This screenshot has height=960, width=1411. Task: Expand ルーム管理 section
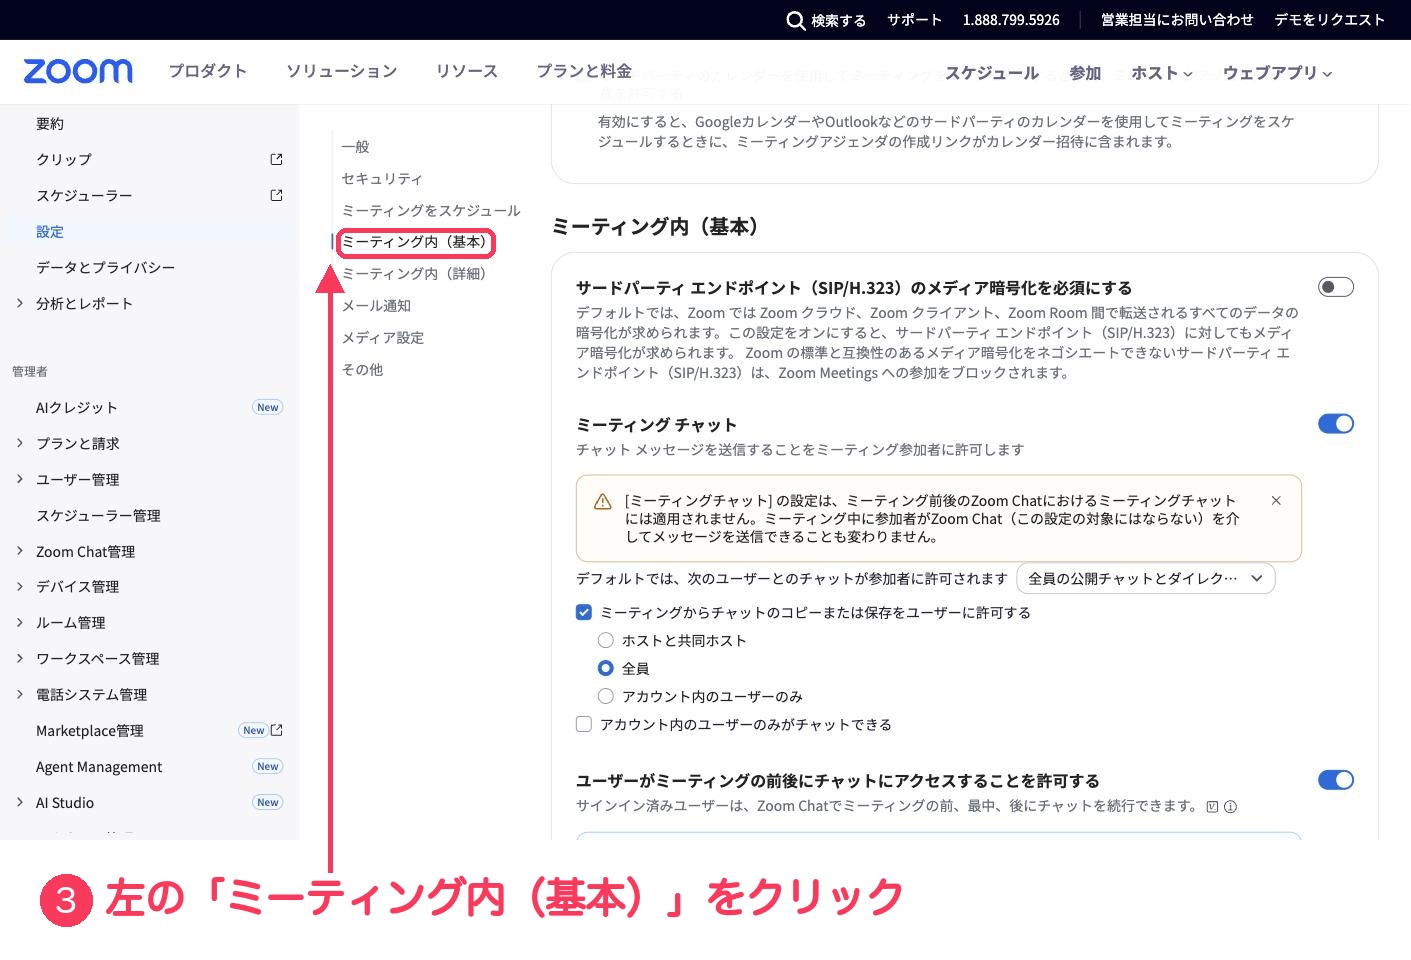(x=20, y=622)
